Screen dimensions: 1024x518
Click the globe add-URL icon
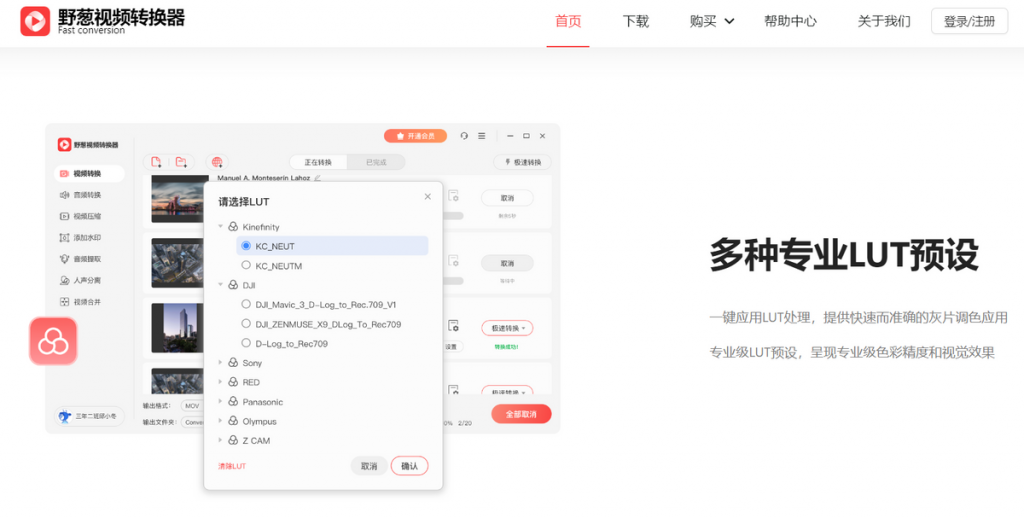click(x=217, y=162)
